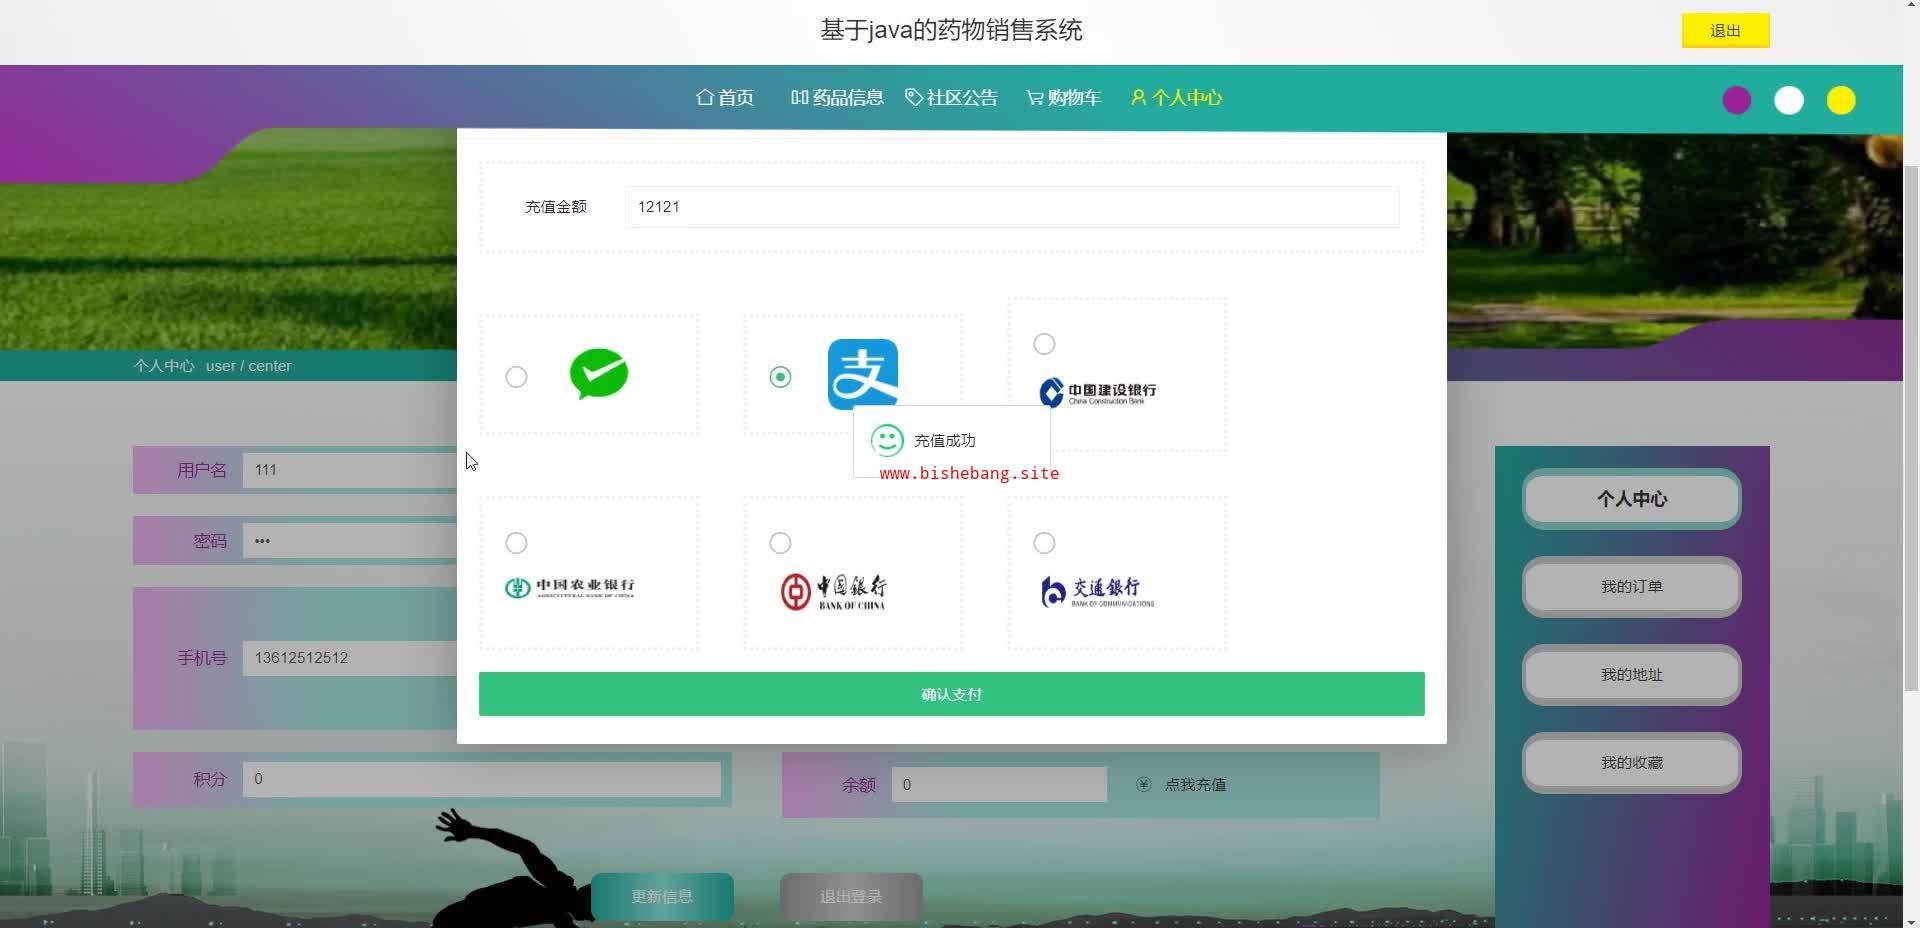Open the 药品信息 navigation item
Image resolution: width=1920 pixels, height=928 pixels.
click(837, 98)
